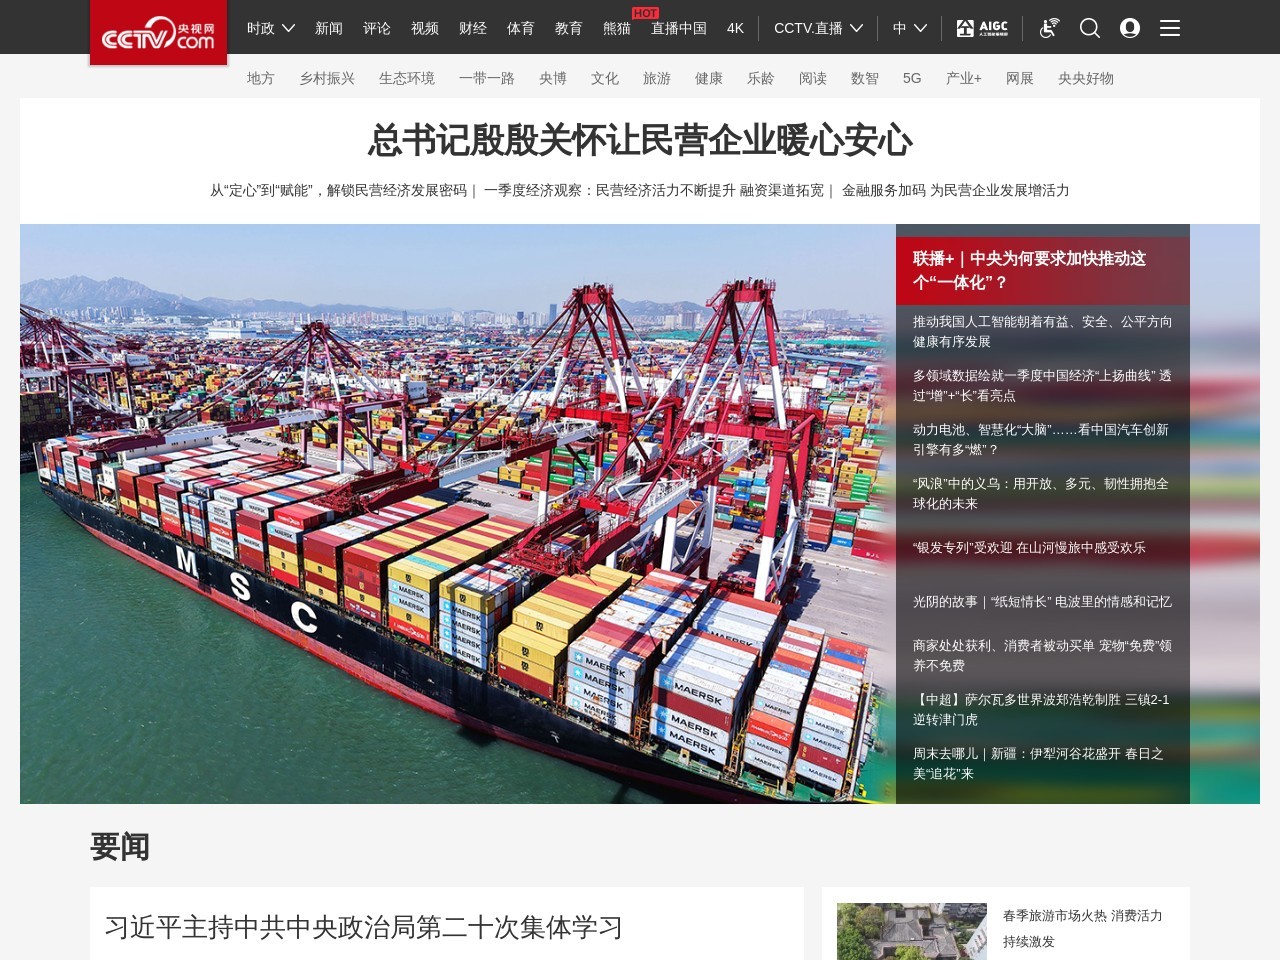
Task: Select 熊猫 with HOT badge
Action: [x=617, y=28]
